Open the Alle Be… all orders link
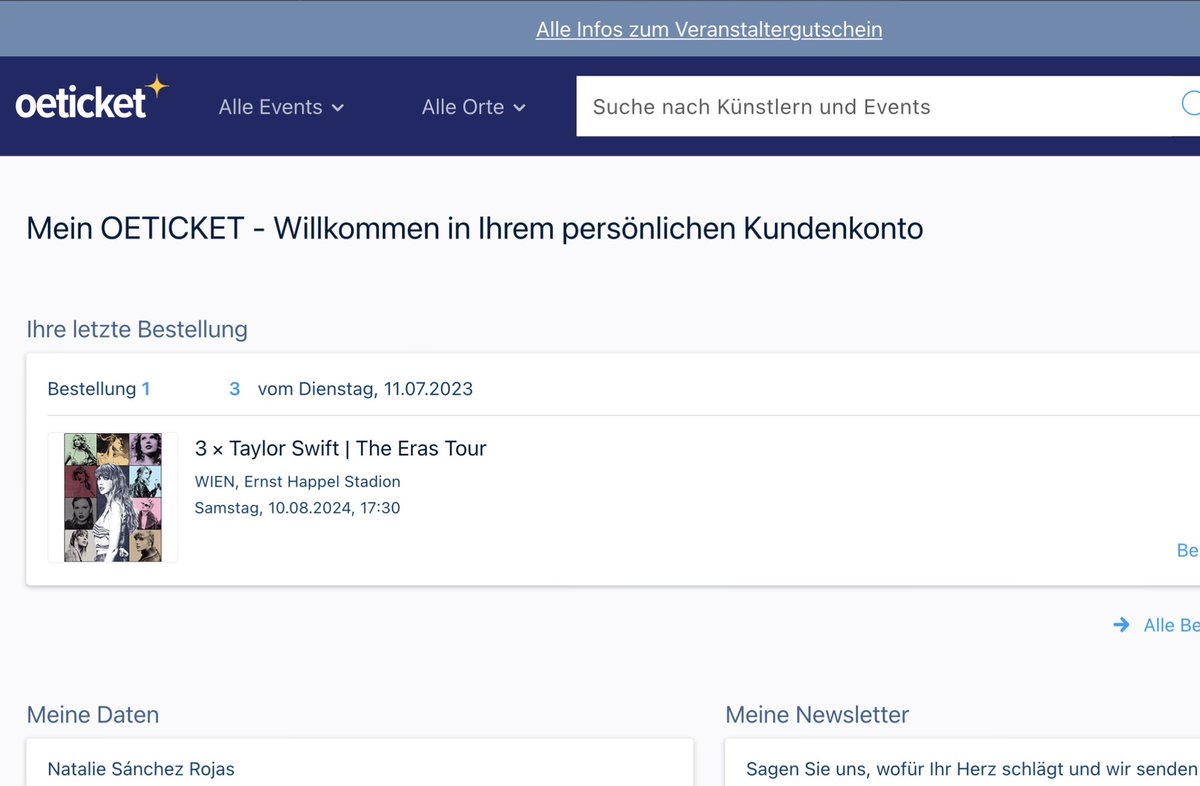1200x786 pixels. [x=1171, y=625]
